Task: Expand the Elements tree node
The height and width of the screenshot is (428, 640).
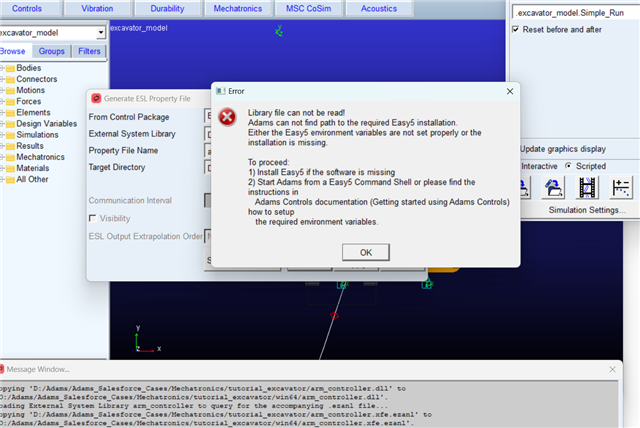Action: [2, 112]
